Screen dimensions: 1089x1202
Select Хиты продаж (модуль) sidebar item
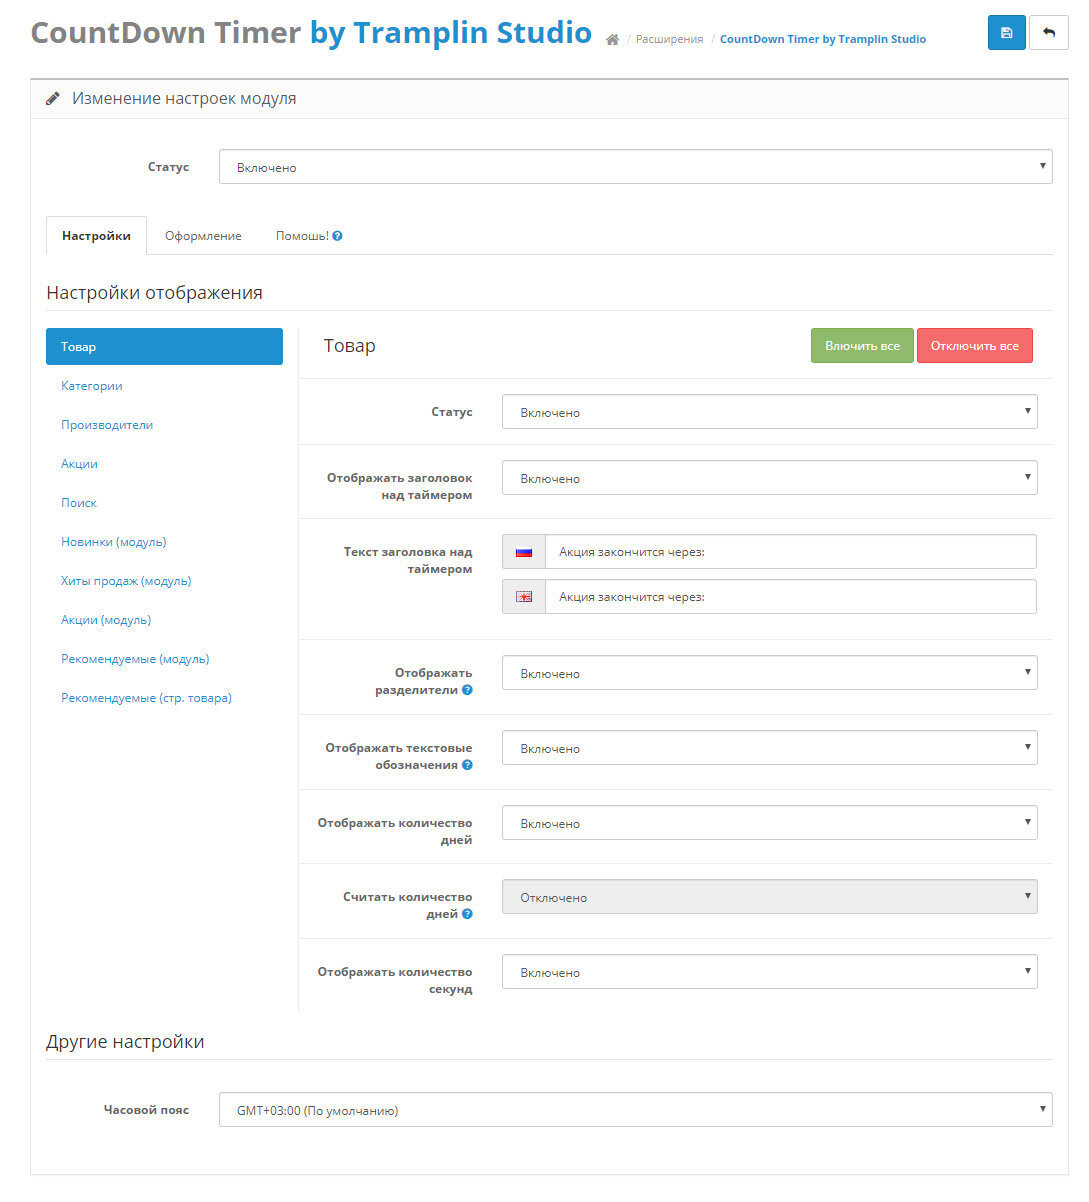(x=126, y=581)
